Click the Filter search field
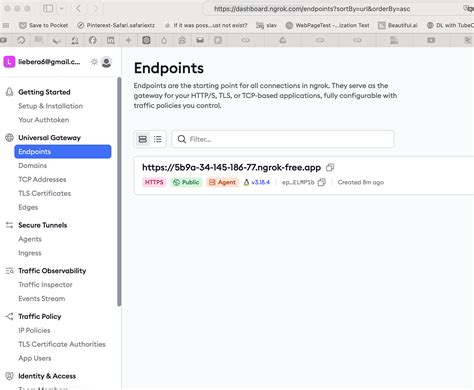This screenshot has width=474, height=390. pos(283,139)
